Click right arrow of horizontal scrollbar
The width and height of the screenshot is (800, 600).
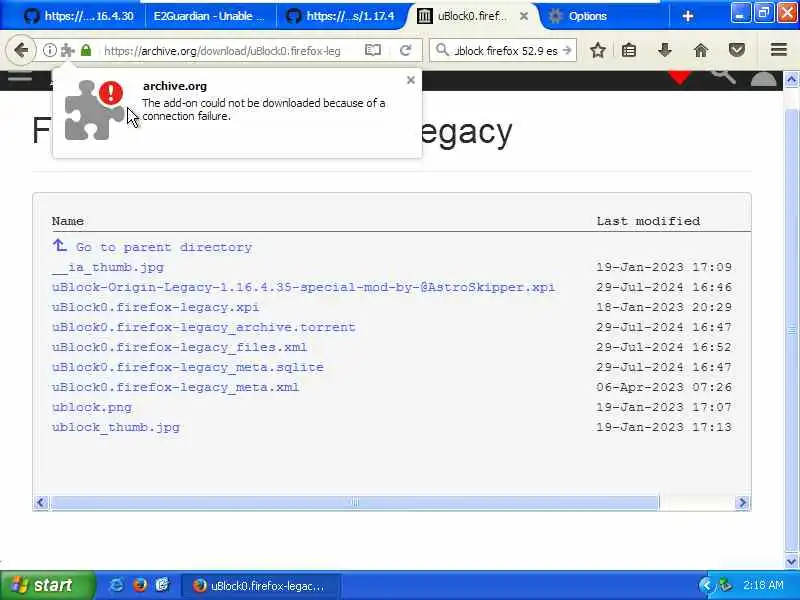(743, 503)
